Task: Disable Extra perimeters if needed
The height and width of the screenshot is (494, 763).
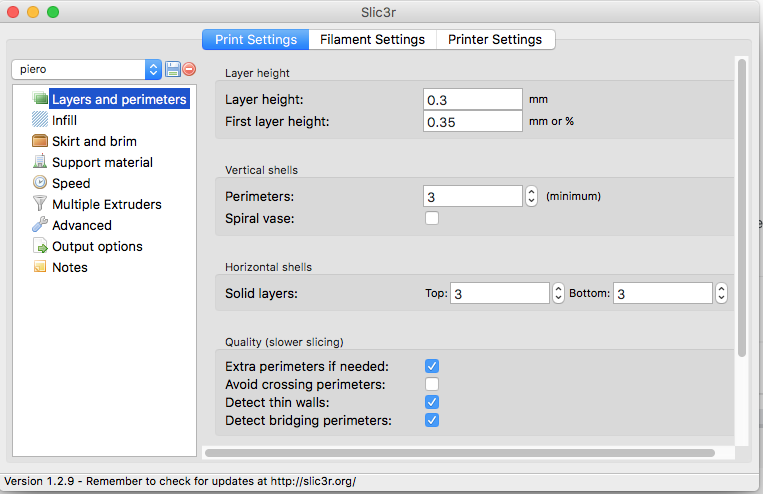Action: click(432, 366)
